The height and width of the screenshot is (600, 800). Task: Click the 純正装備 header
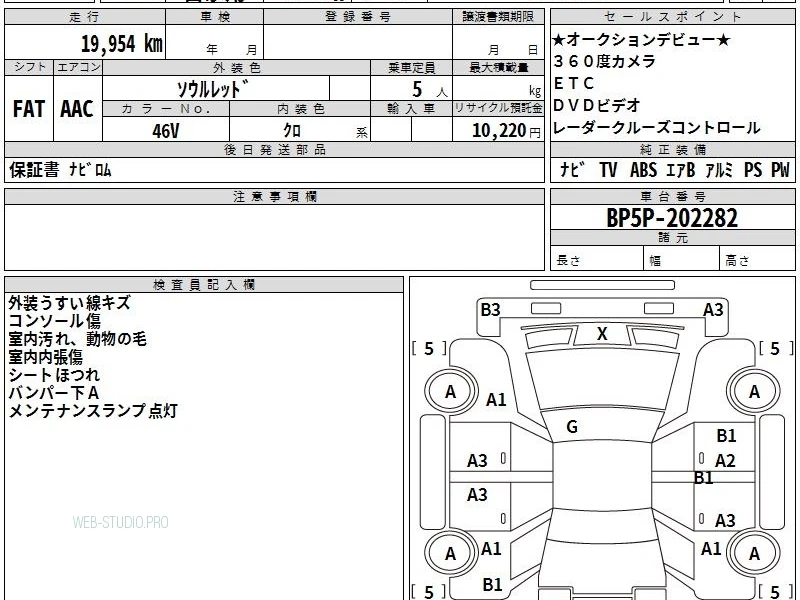tap(673, 149)
